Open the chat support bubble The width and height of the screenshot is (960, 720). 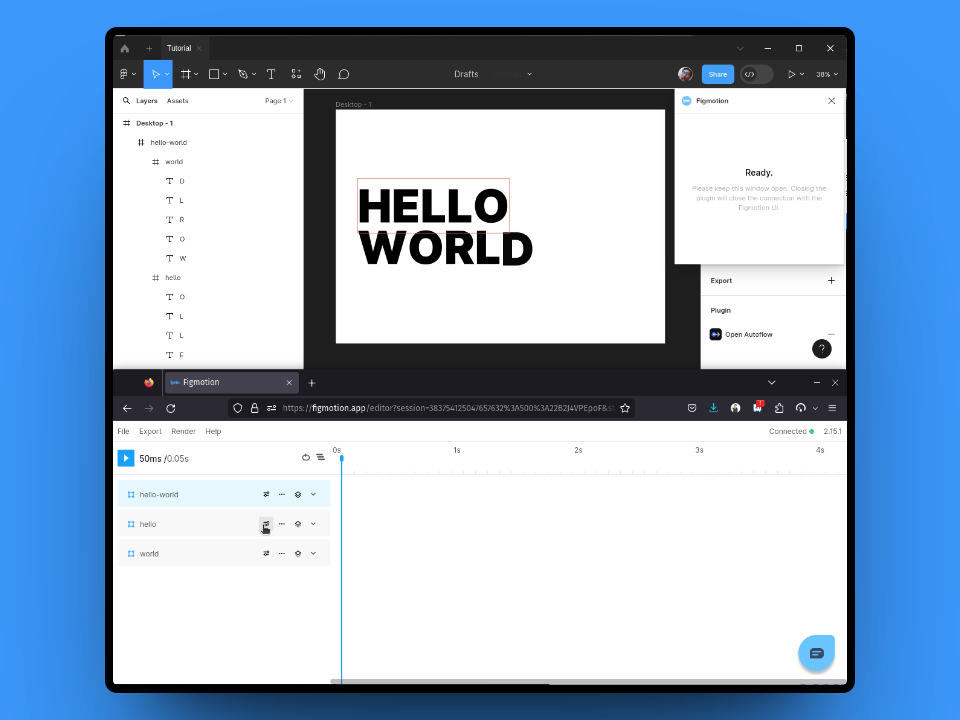click(x=816, y=653)
